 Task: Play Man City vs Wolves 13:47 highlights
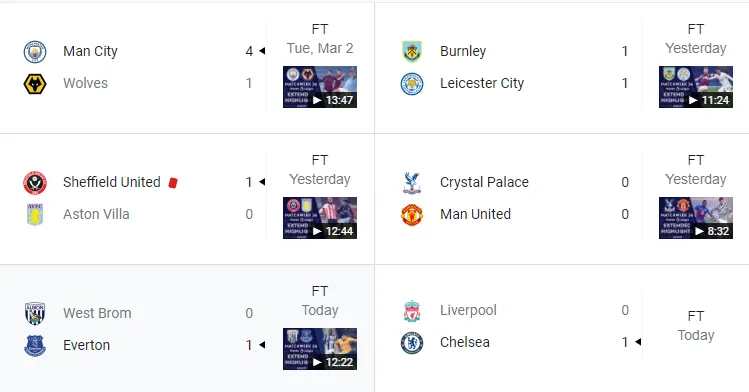[320, 87]
